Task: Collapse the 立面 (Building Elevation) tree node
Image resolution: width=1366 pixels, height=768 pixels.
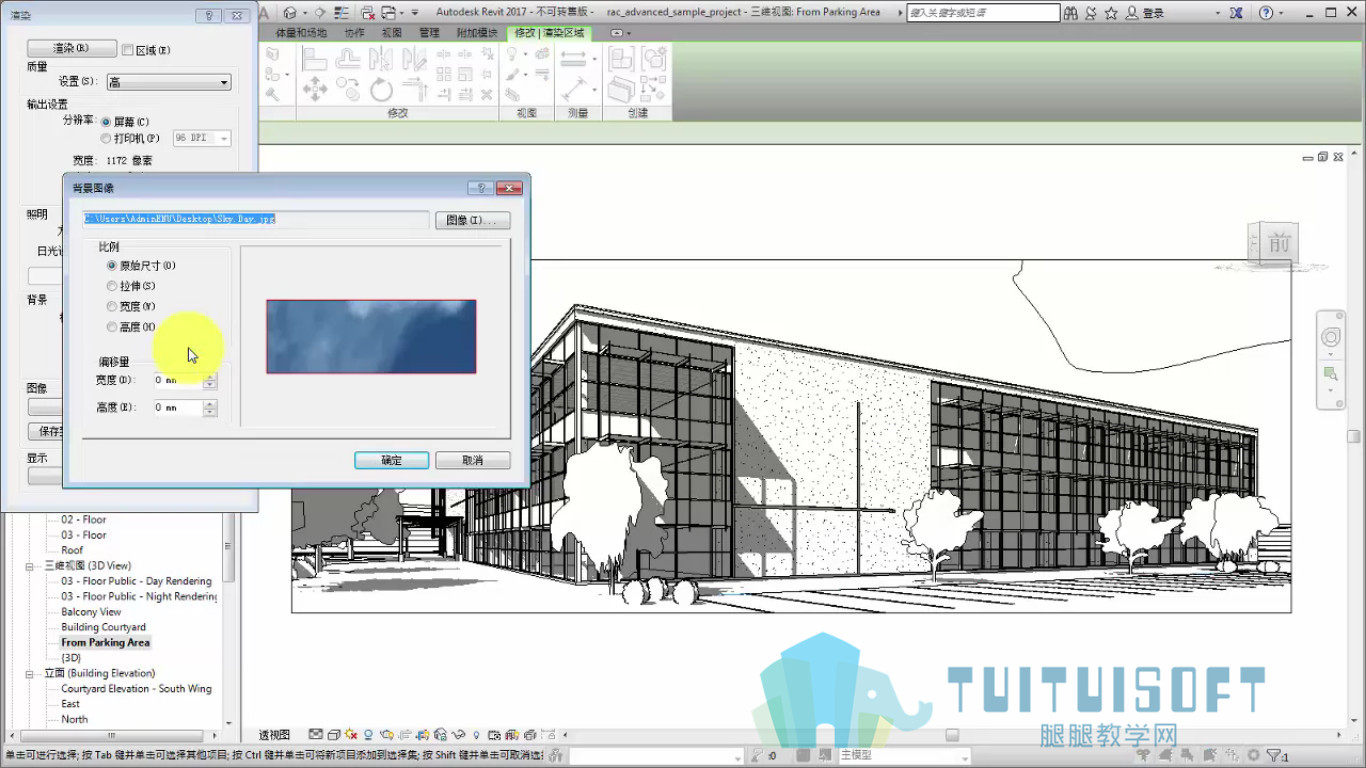Action: tap(31, 674)
